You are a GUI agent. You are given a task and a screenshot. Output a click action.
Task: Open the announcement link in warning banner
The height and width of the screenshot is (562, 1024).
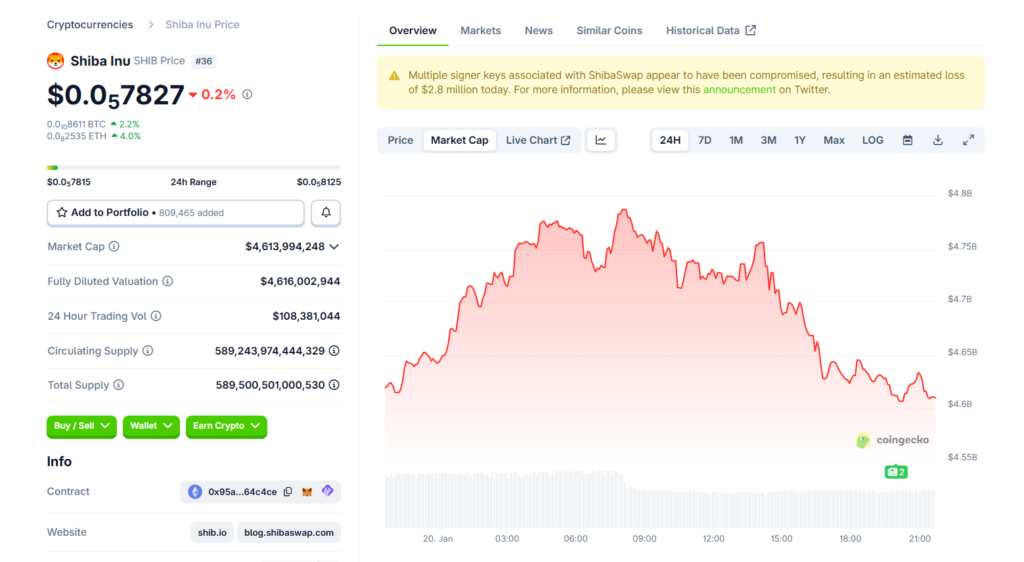739,90
